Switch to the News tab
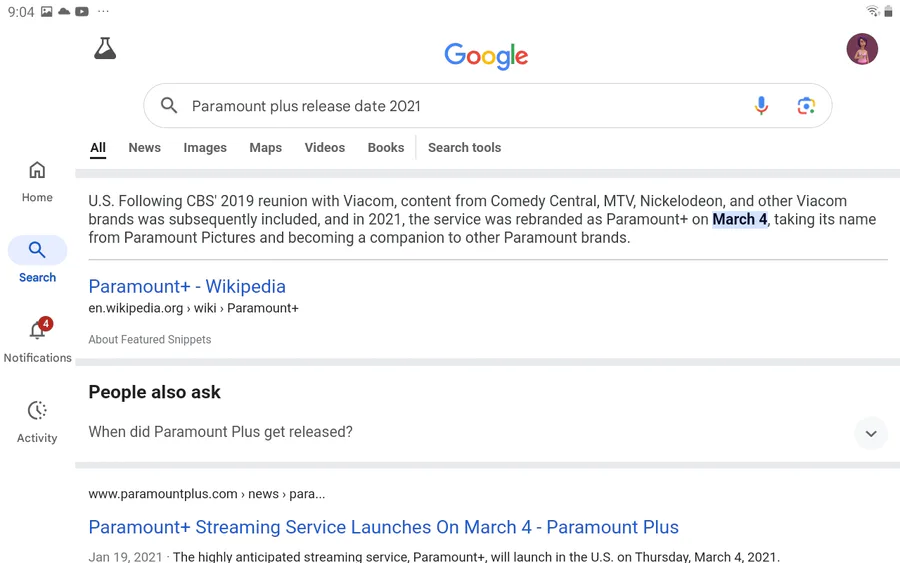 coord(144,148)
